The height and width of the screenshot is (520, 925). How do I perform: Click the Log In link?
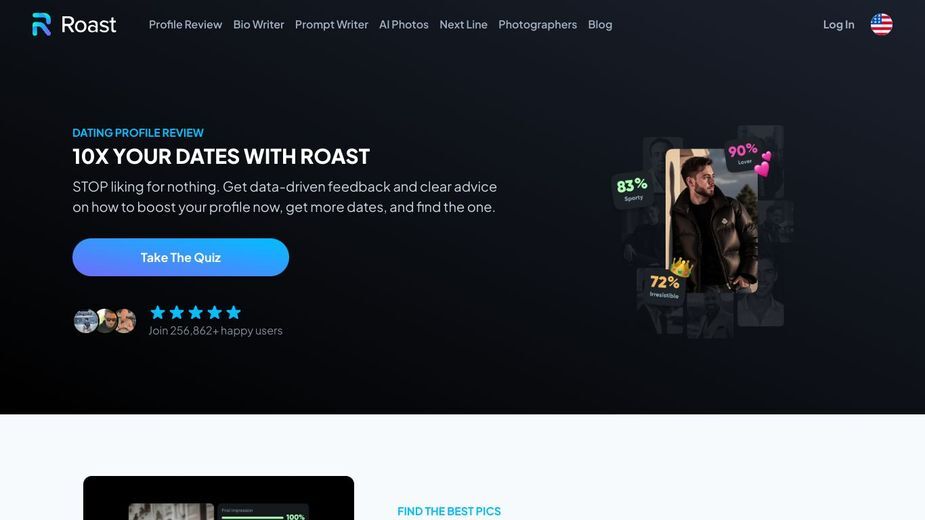[x=838, y=24]
